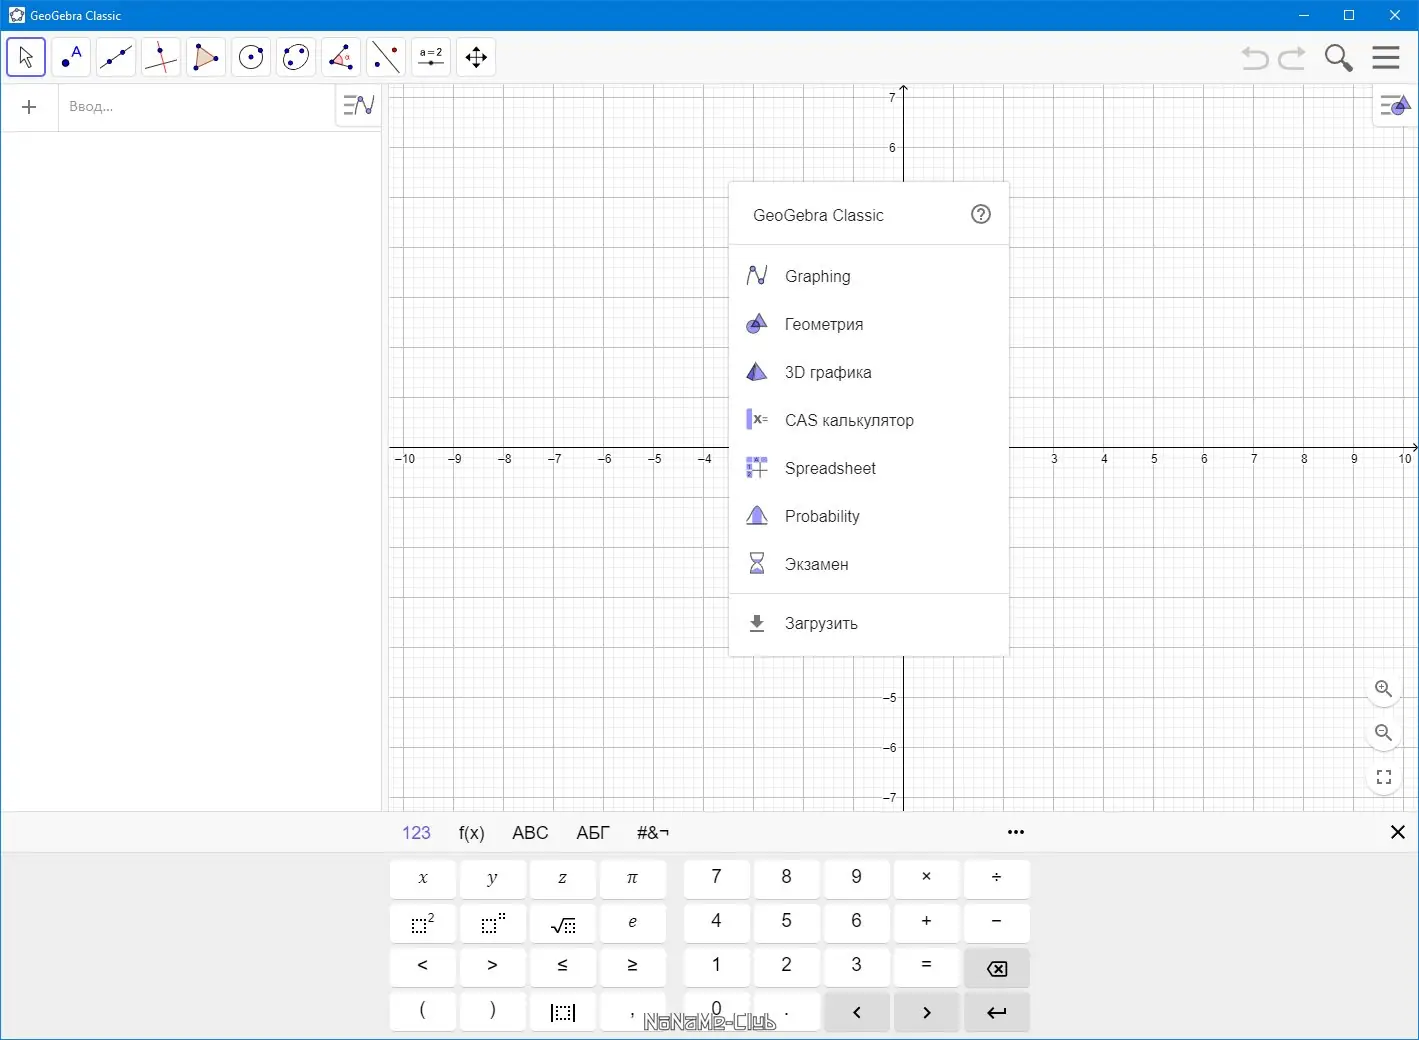Tap the number 7 key

pyautogui.click(x=717, y=878)
